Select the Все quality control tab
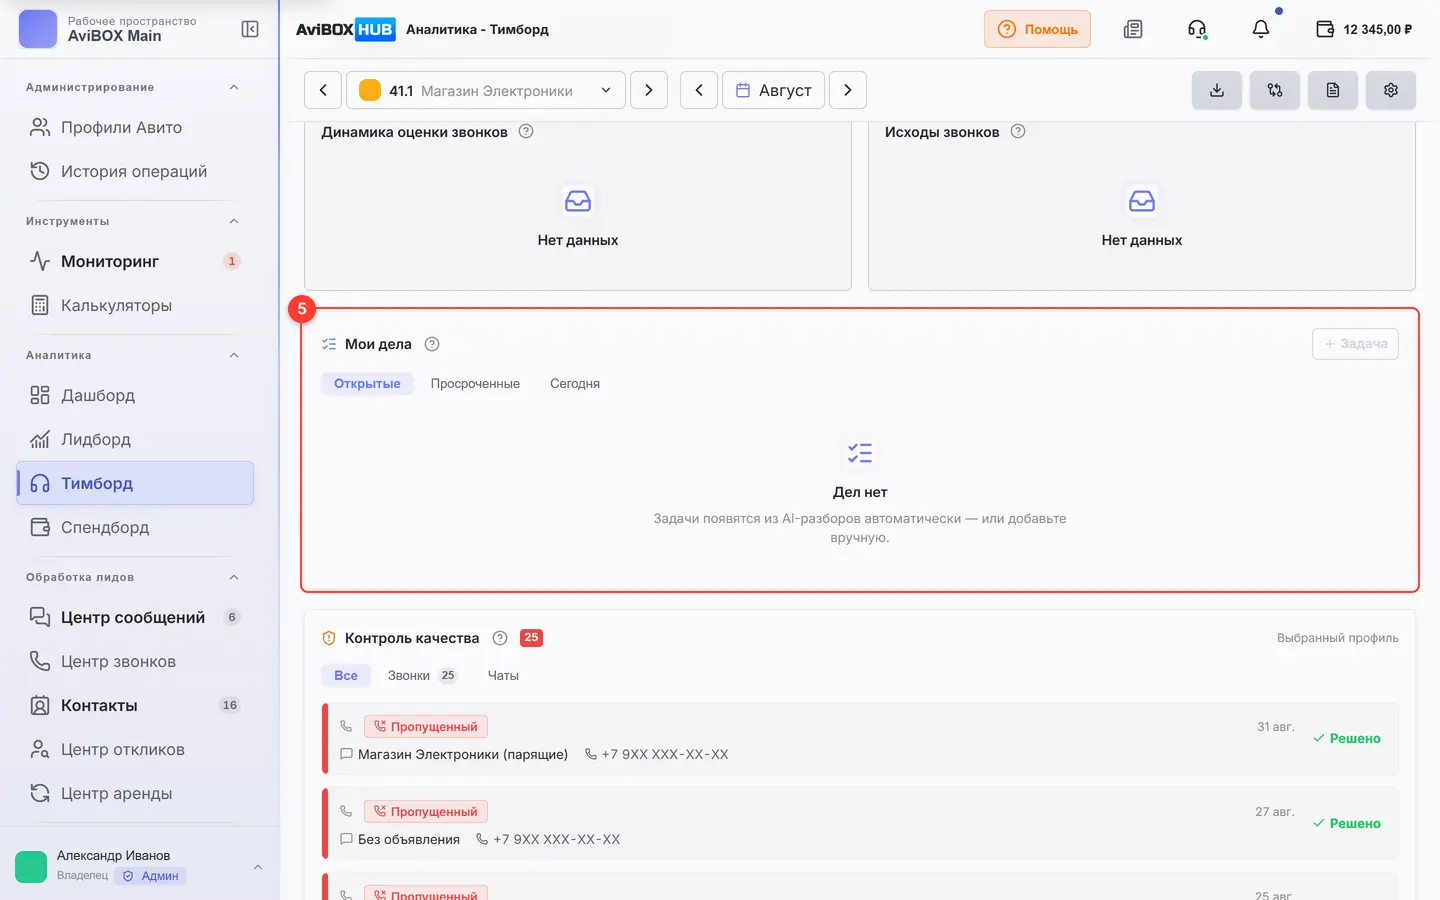 (x=346, y=676)
